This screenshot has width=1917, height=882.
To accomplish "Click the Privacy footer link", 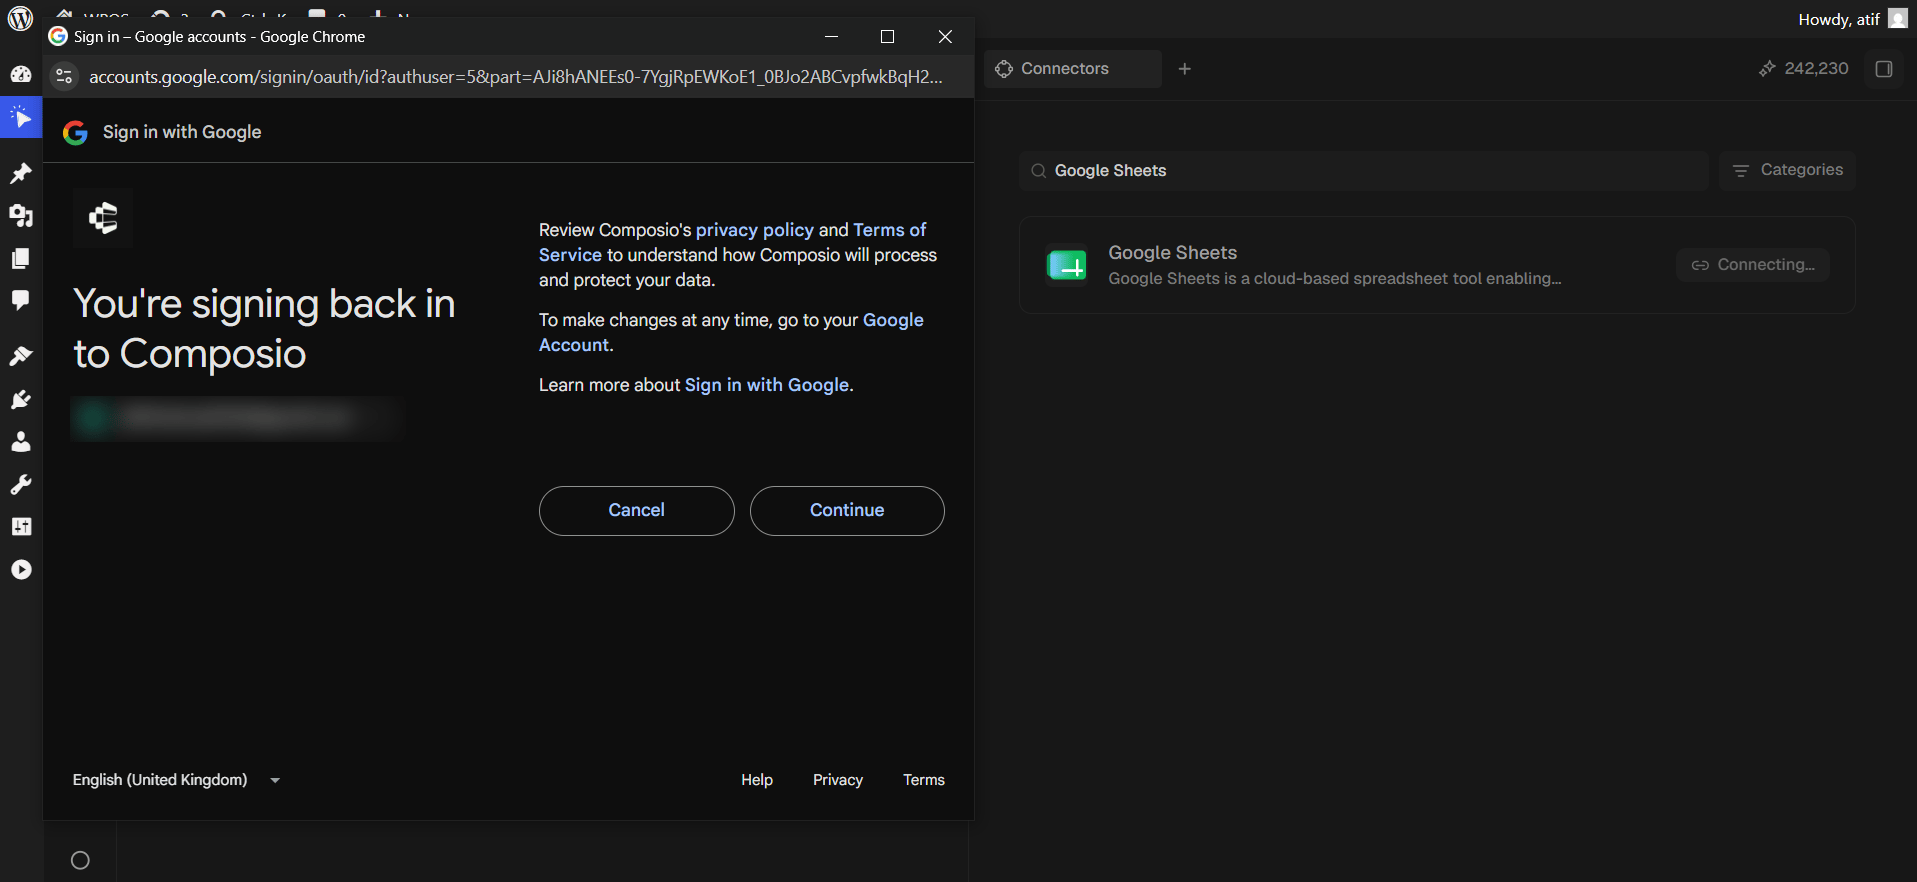I will coord(838,780).
